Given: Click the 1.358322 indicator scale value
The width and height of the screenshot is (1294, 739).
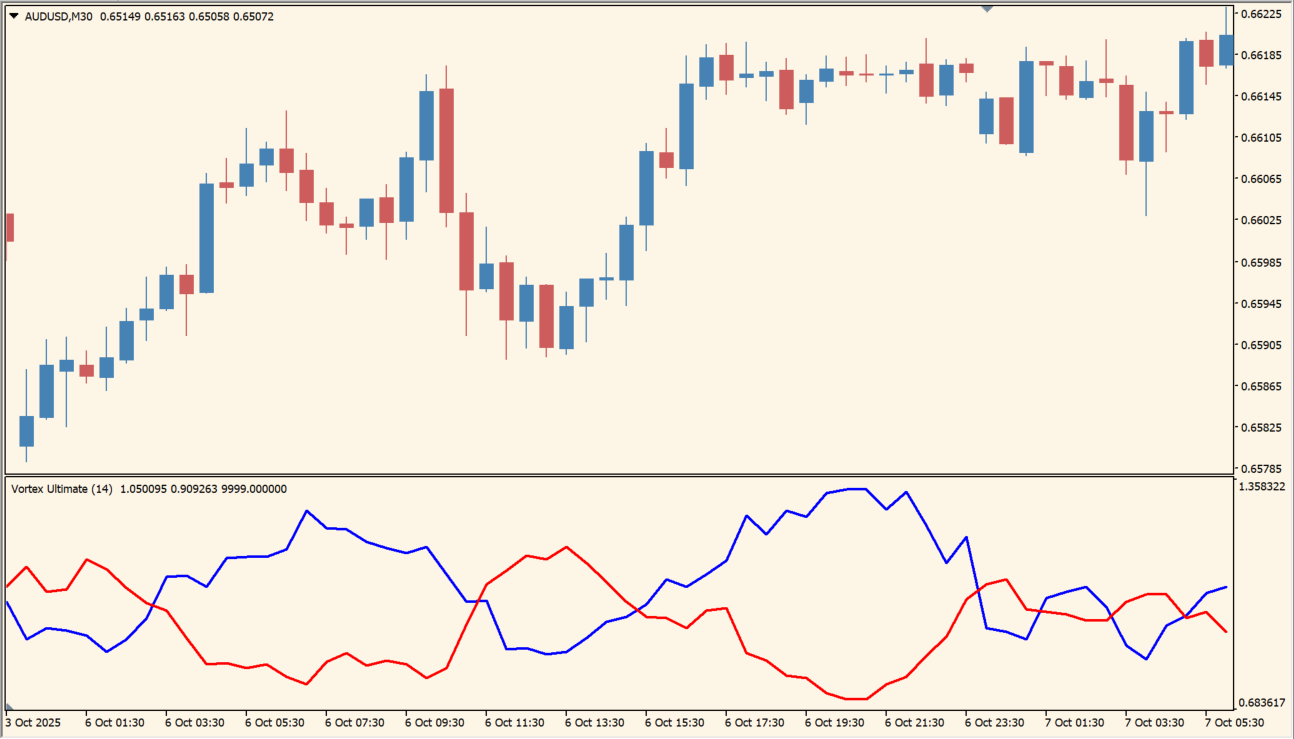Looking at the screenshot, I should (x=1261, y=487).
